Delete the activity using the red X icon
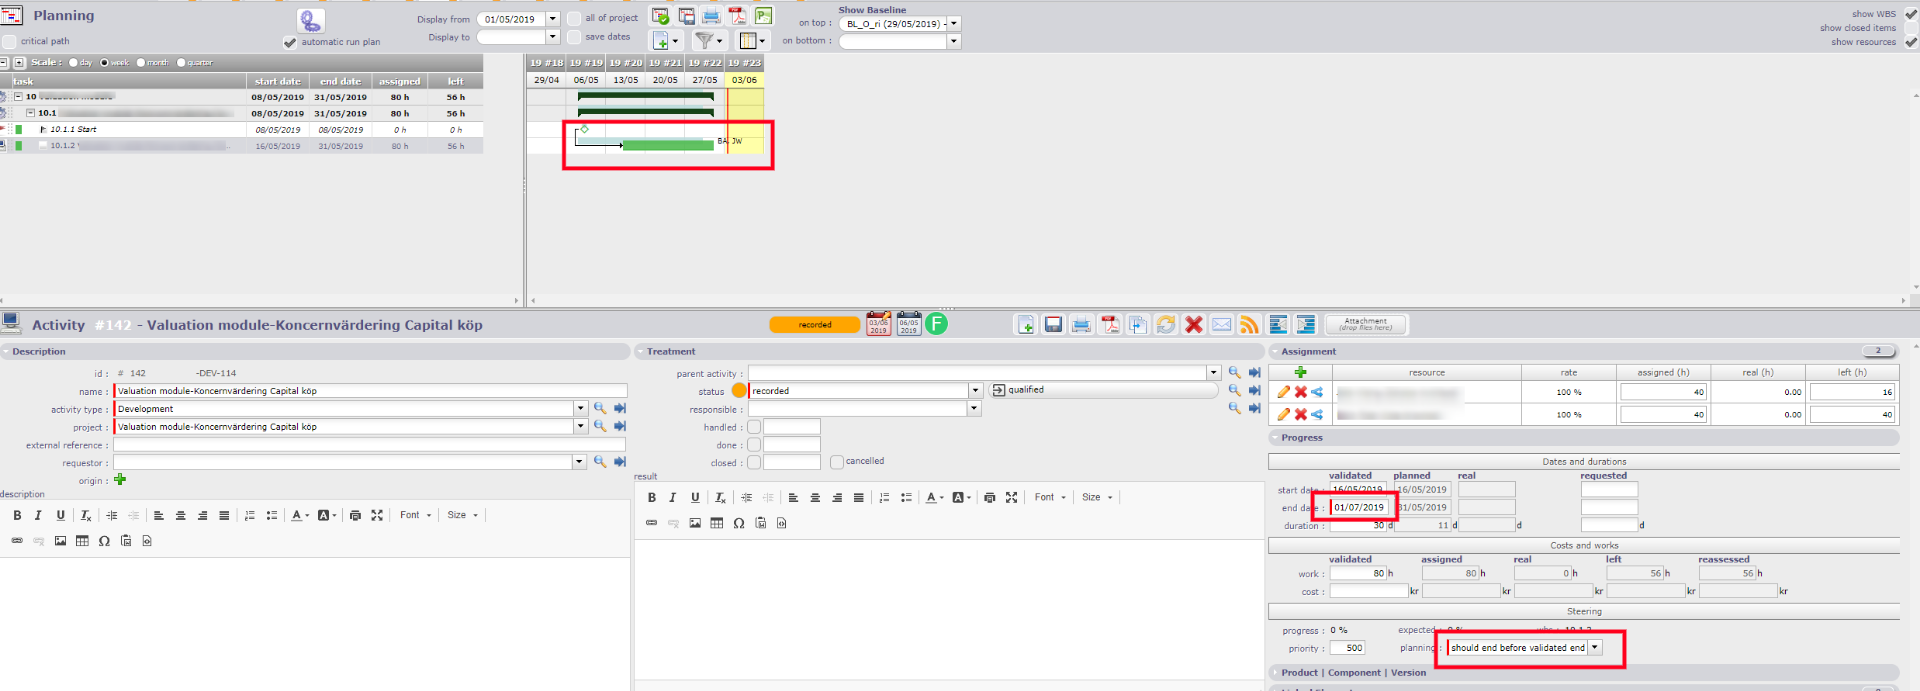Viewport: 1920px width, 691px height. click(x=1193, y=325)
